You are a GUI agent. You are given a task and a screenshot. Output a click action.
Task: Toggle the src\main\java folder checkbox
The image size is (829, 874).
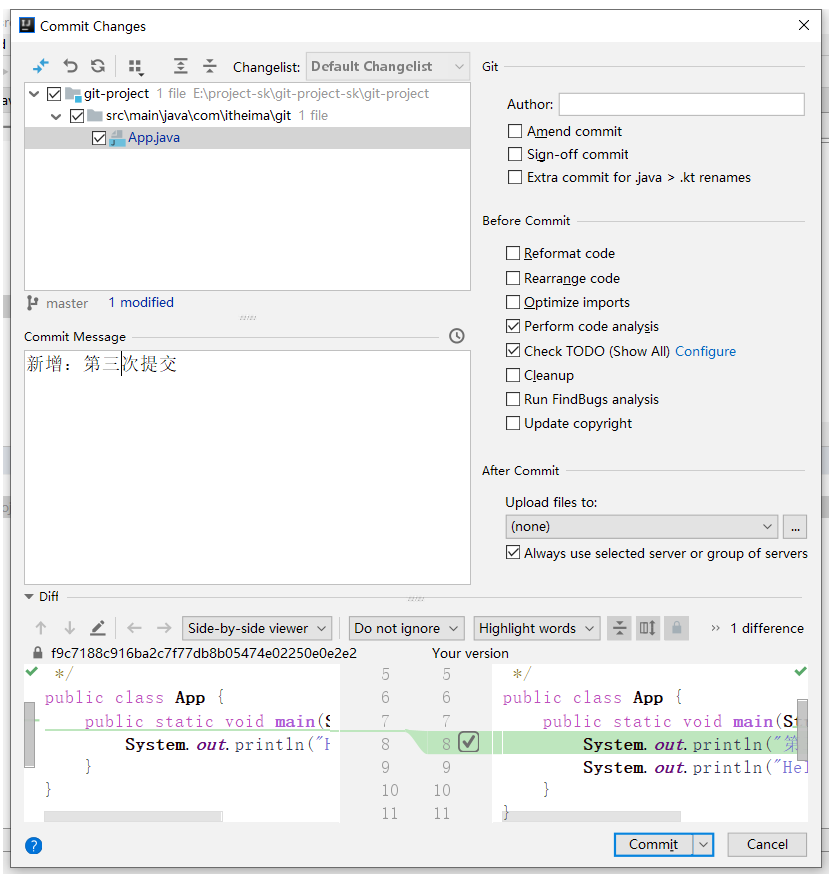(77, 116)
